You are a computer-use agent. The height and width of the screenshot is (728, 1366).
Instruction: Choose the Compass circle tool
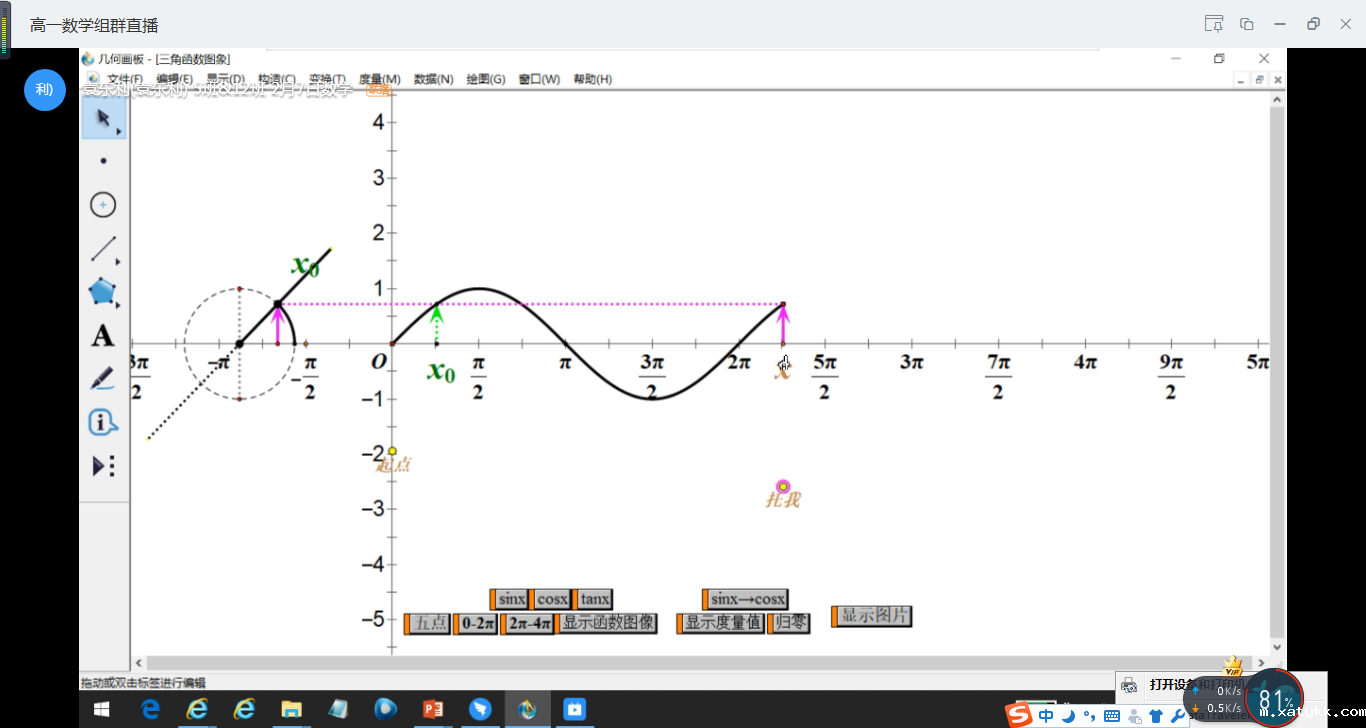pos(103,205)
